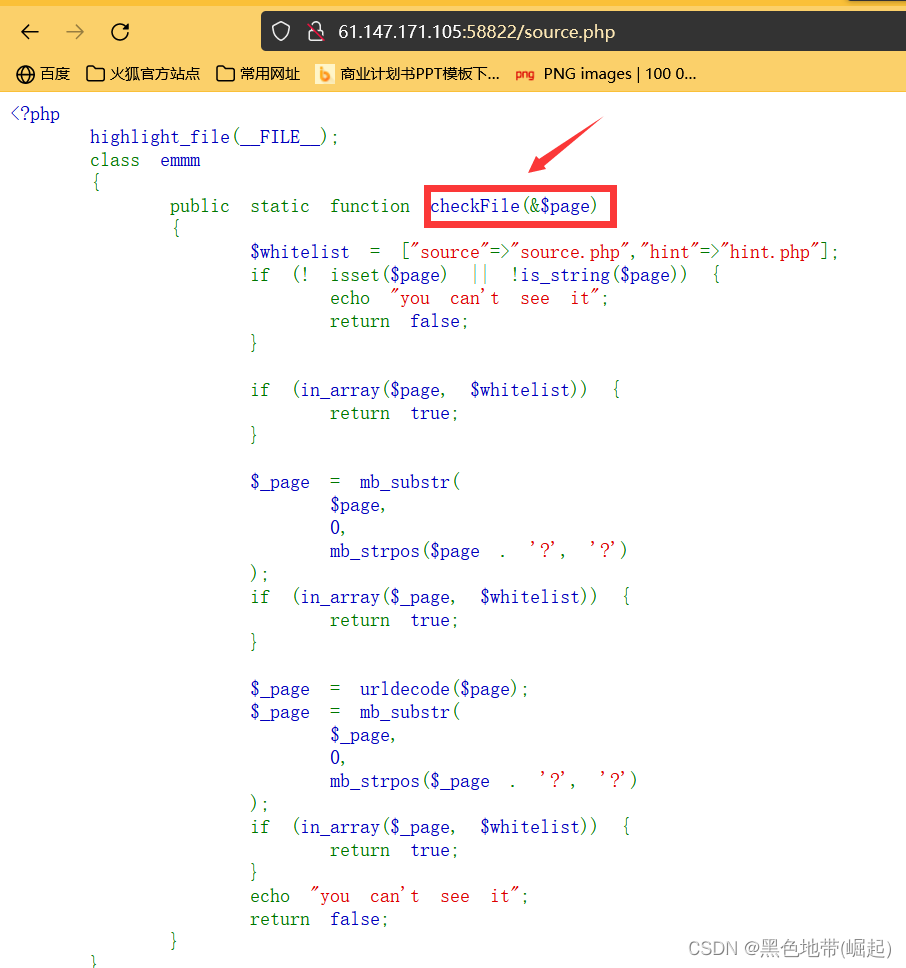This screenshot has width=906, height=968.
Task: Click the "$whitelist" variable assignment line
Action: tap(544, 252)
